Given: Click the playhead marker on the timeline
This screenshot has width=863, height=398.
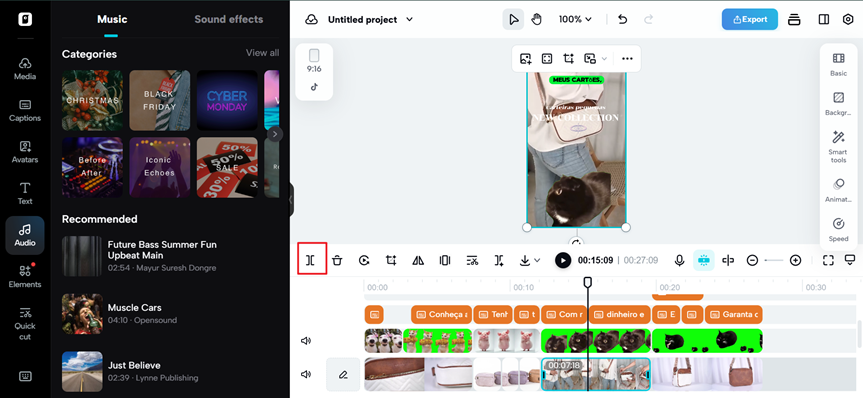Looking at the screenshot, I should [588, 282].
